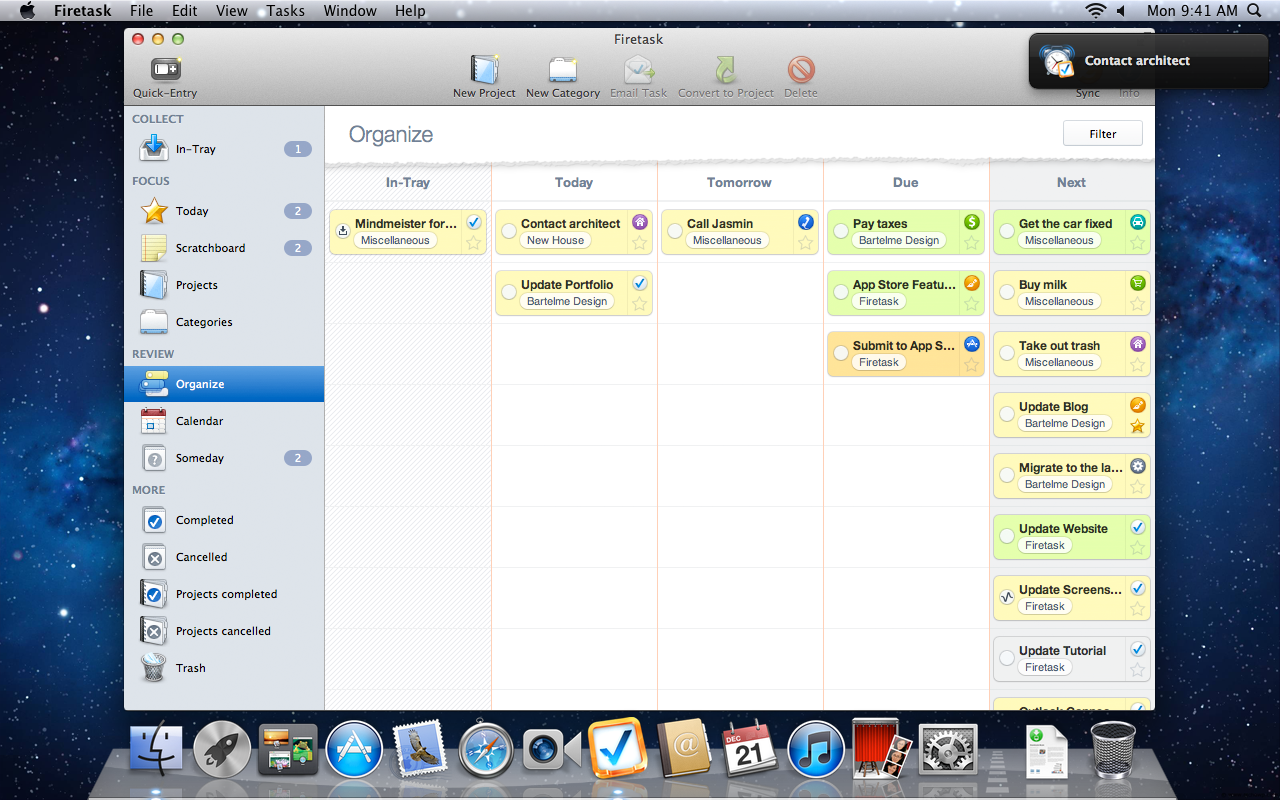Open the Tasks menu
The width and height of the screenshot is (1280, 800).
(285, 11)
